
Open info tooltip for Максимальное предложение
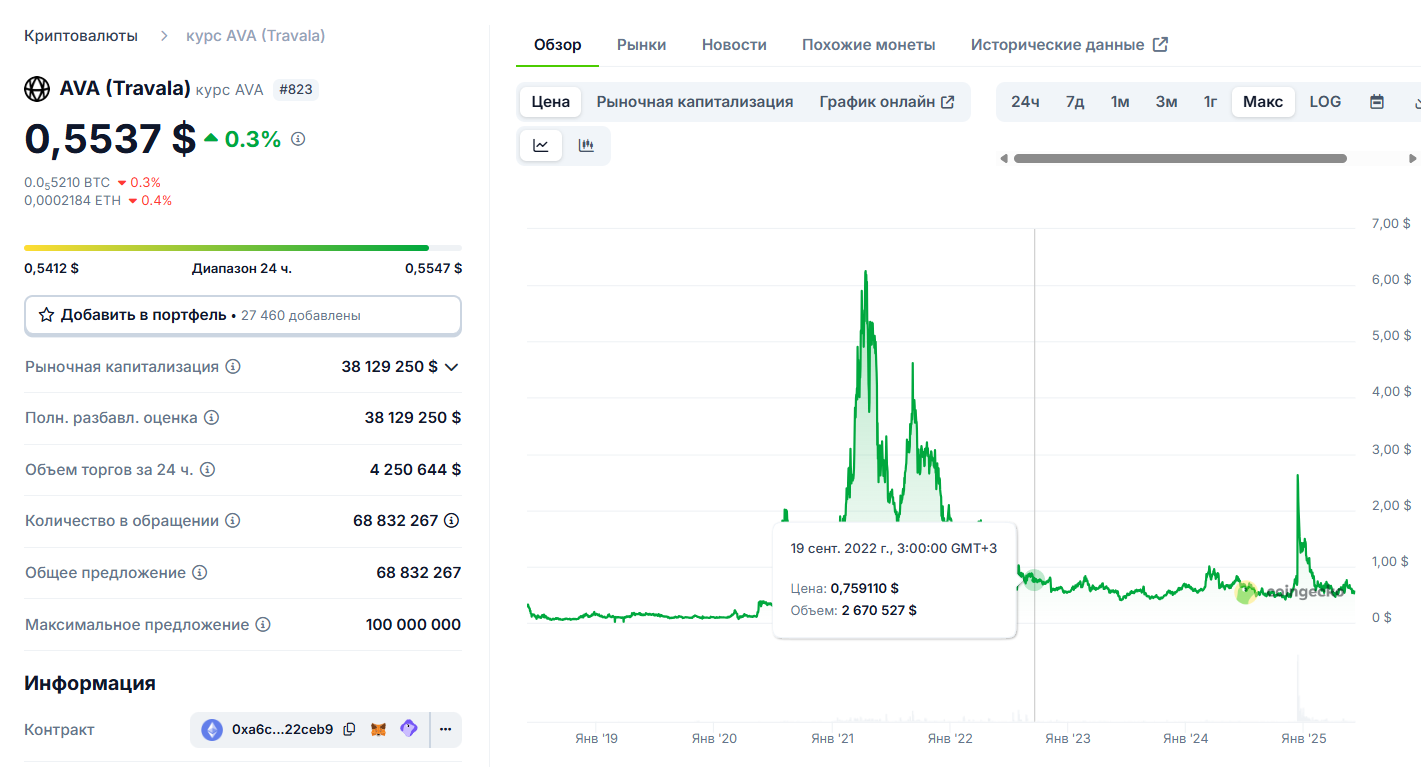tap(263, 625)
